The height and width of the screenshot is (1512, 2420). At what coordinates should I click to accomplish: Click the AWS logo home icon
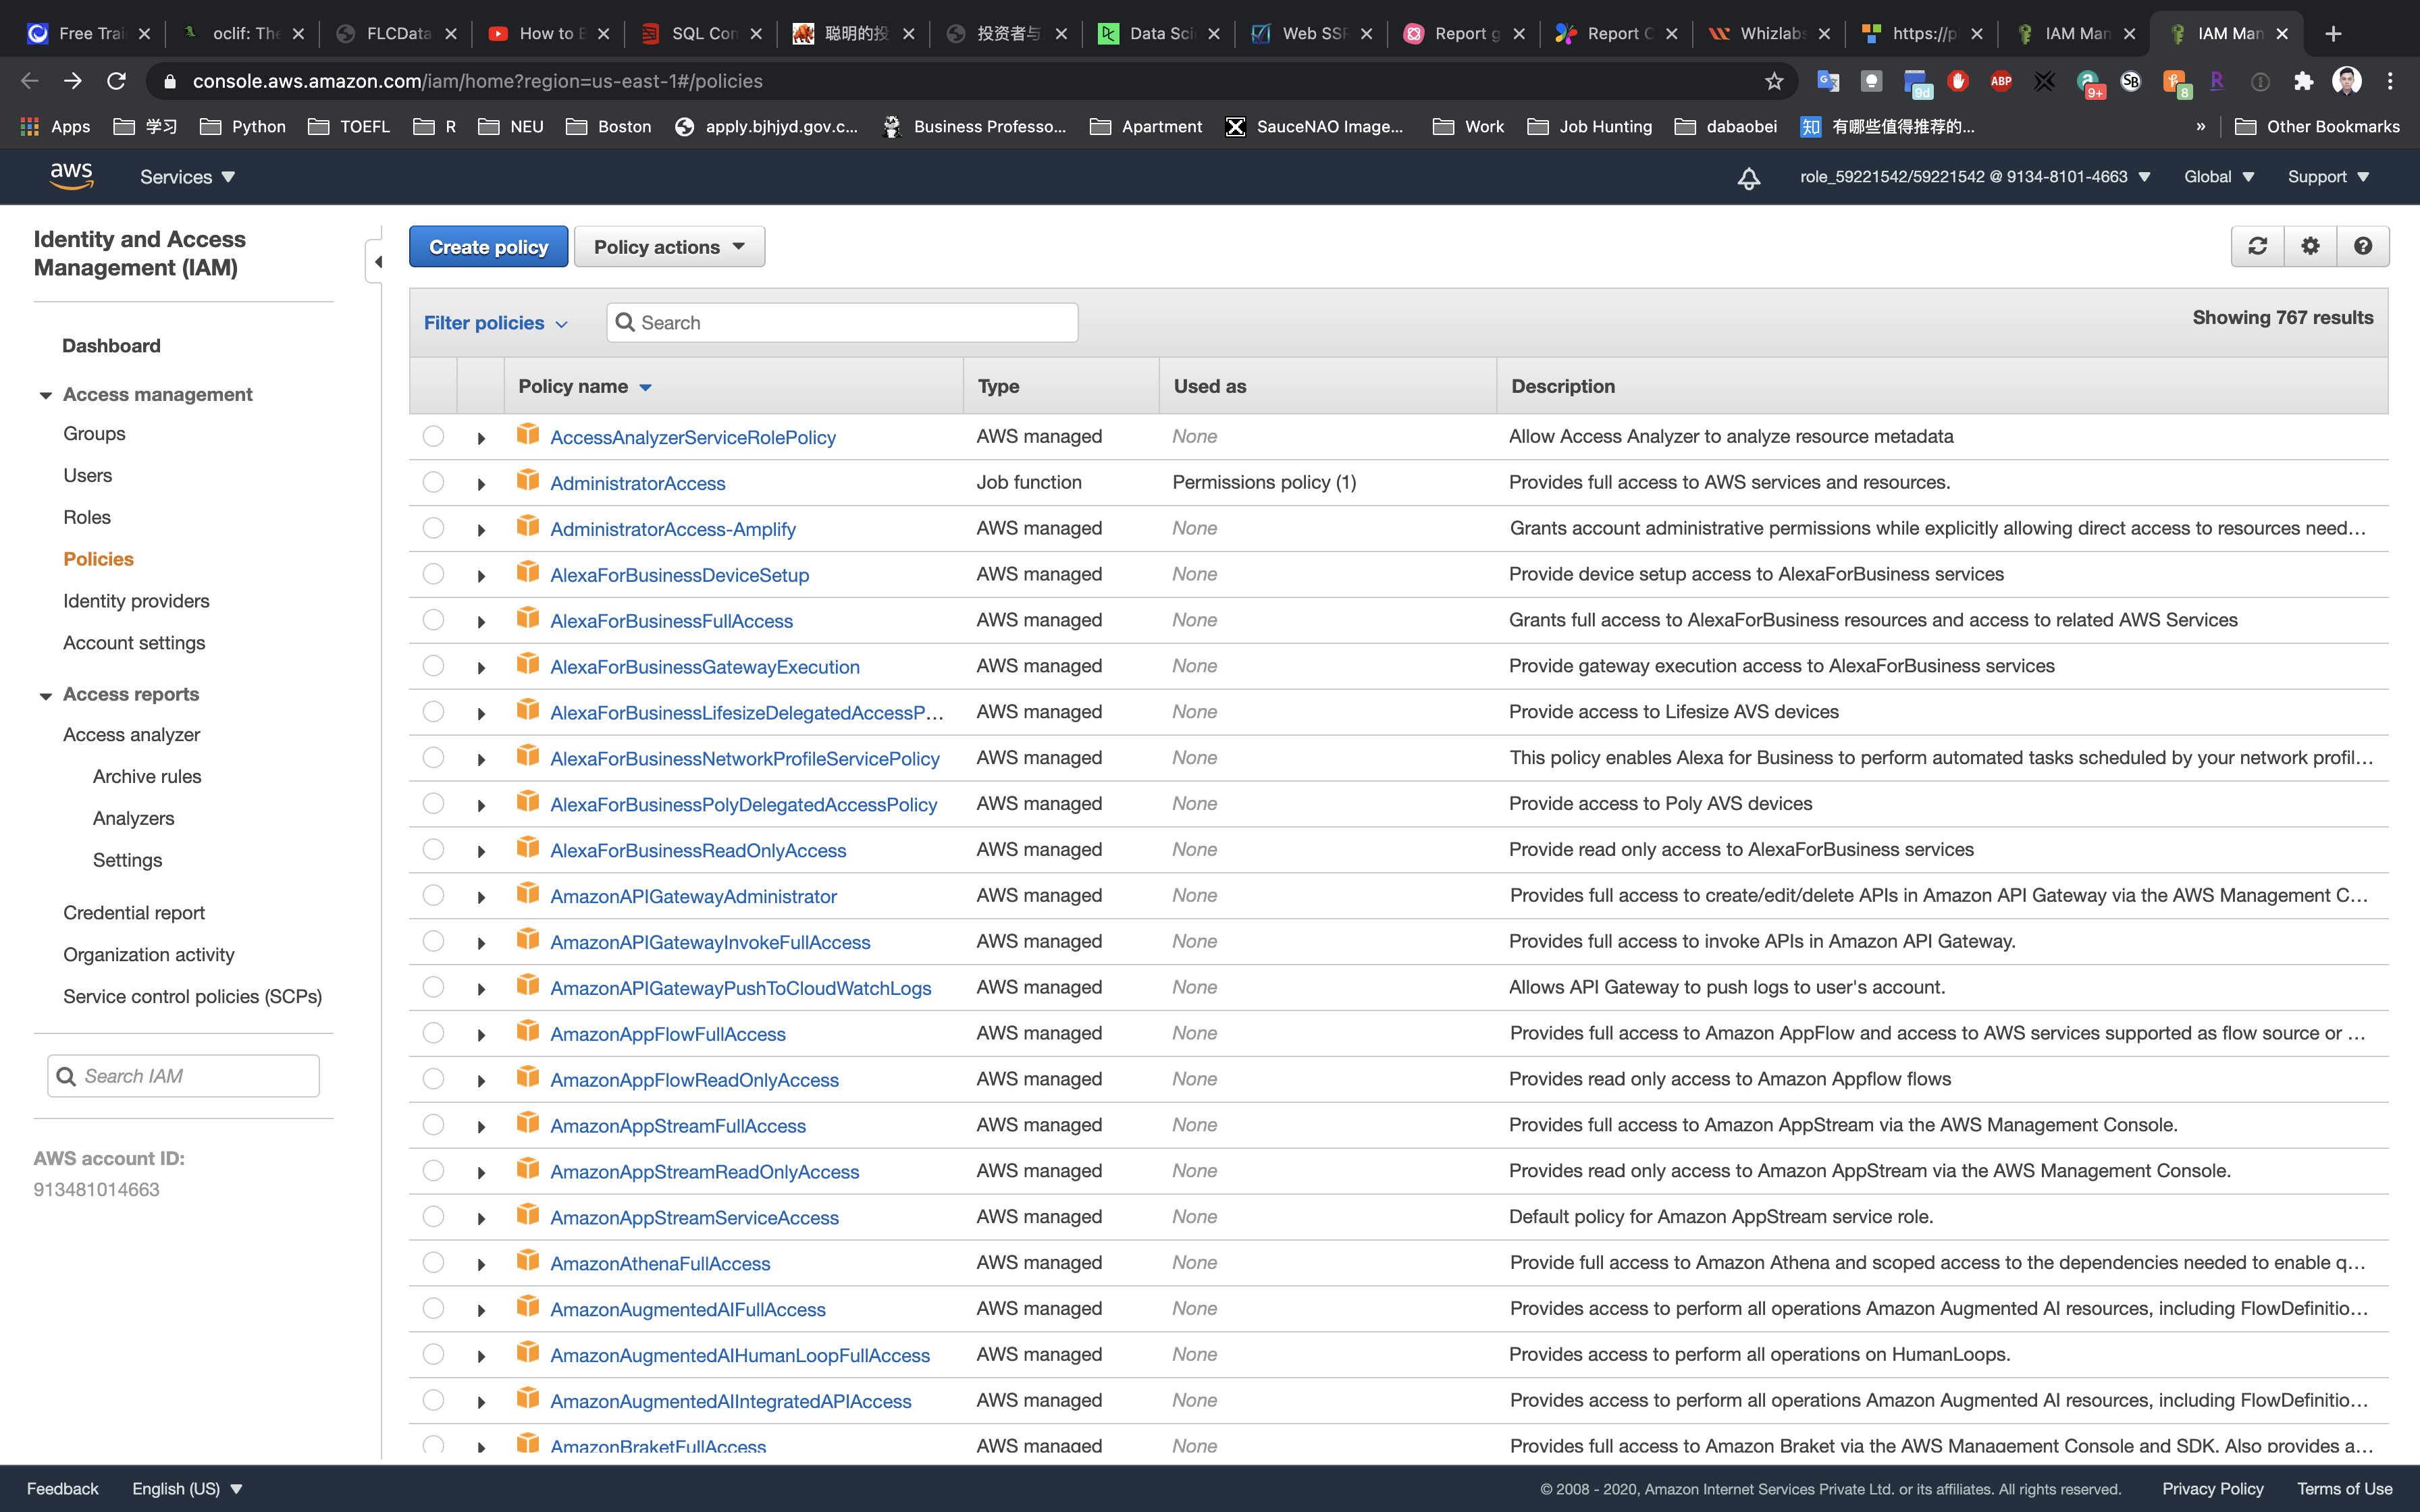[x=71, y=176]
